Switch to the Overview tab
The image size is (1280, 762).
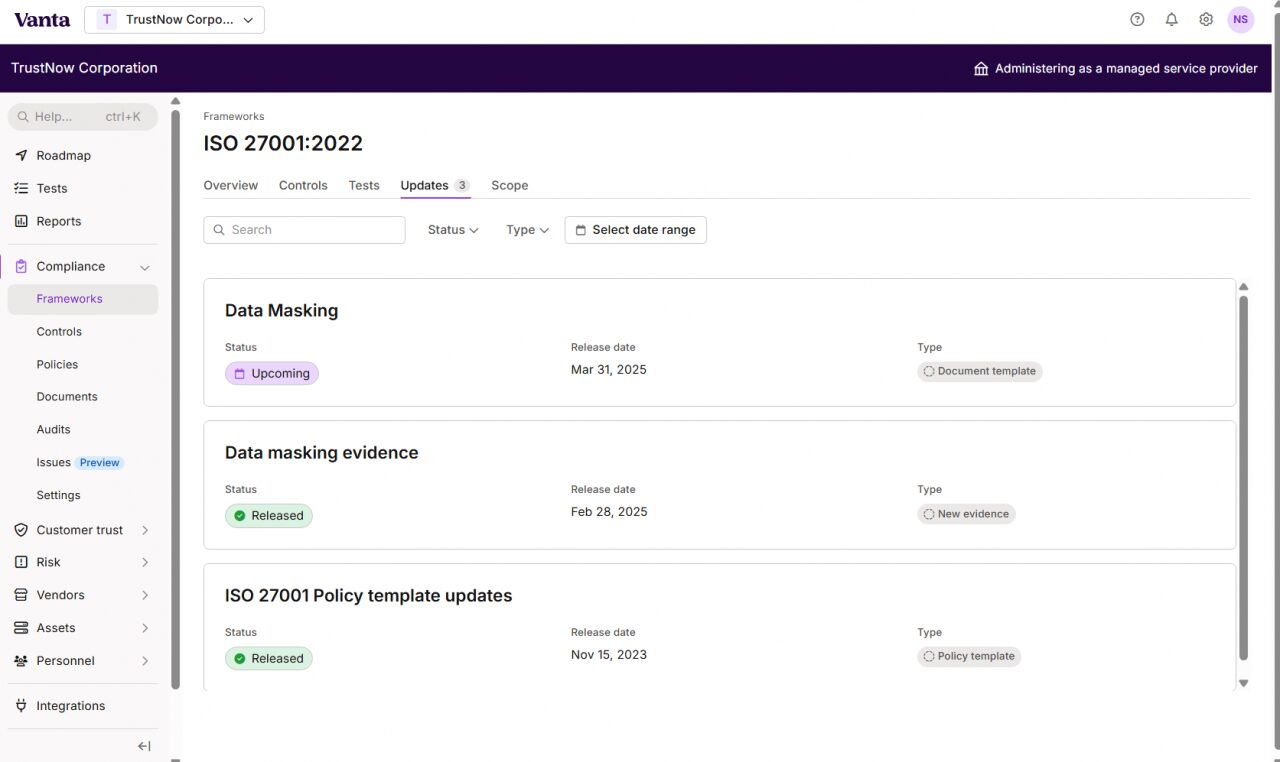point(230,185)
